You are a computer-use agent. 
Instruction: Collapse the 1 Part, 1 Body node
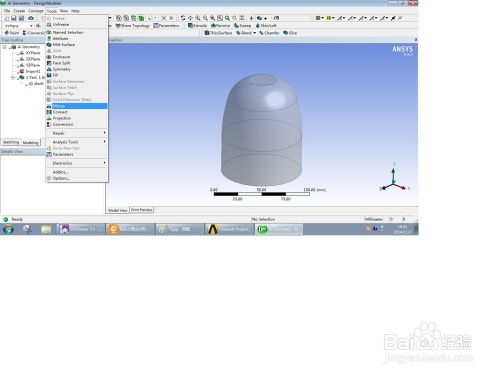[x=13, y=78]
